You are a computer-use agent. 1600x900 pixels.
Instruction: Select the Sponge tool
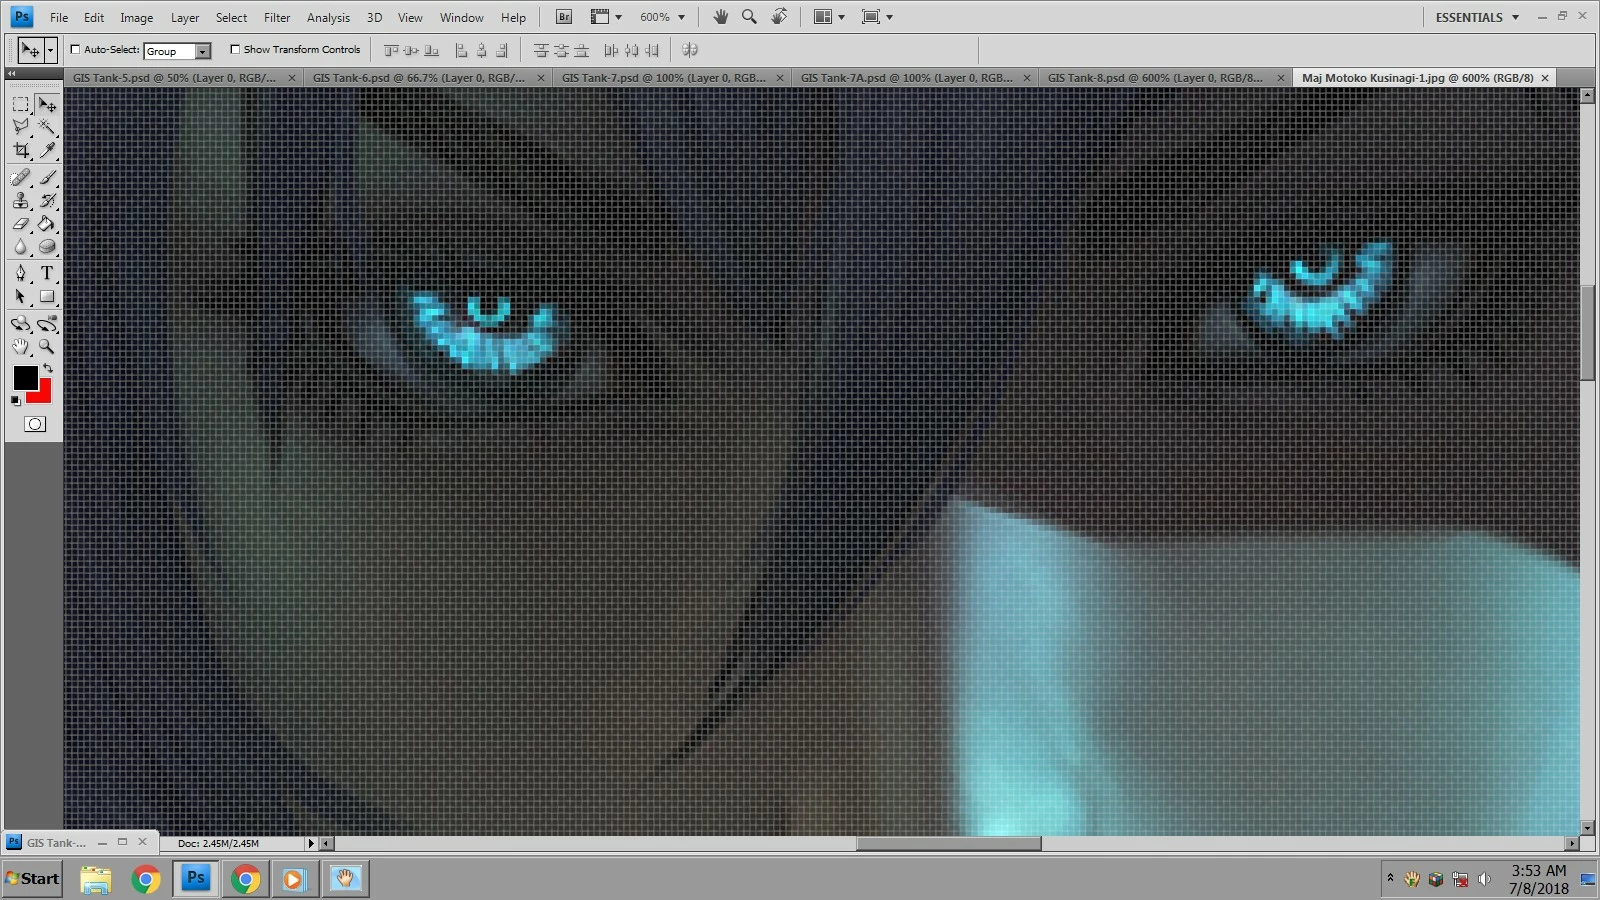click(47, 247)
